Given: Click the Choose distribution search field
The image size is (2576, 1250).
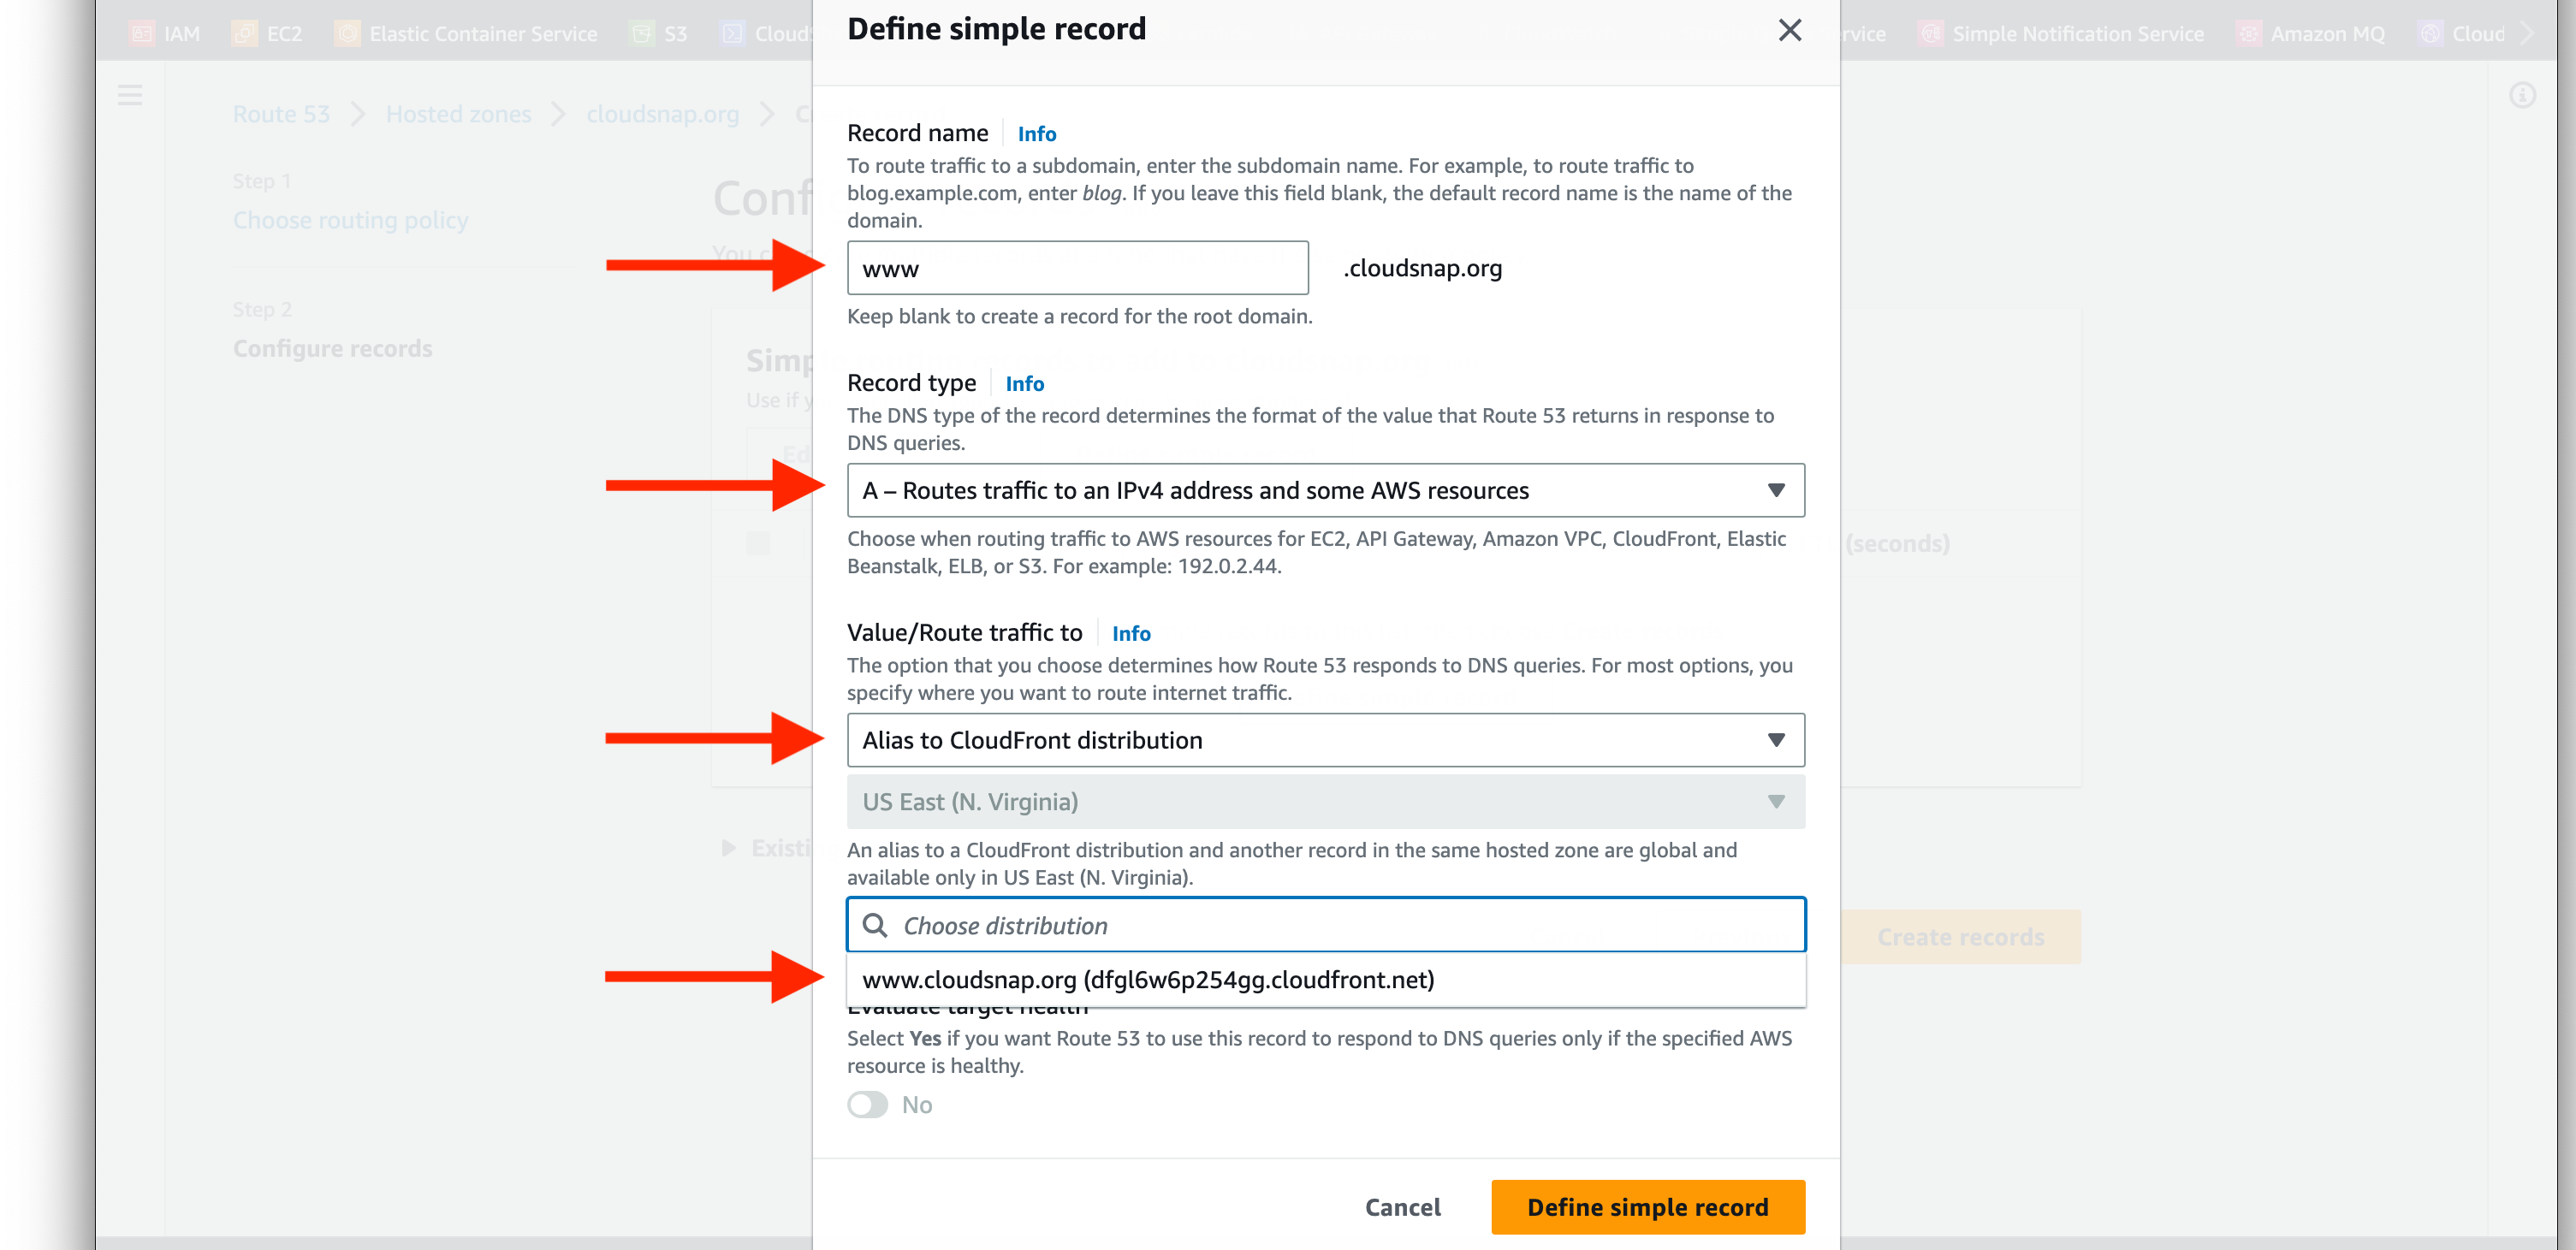Looking at the screenshot, I should pos(1325,925).
